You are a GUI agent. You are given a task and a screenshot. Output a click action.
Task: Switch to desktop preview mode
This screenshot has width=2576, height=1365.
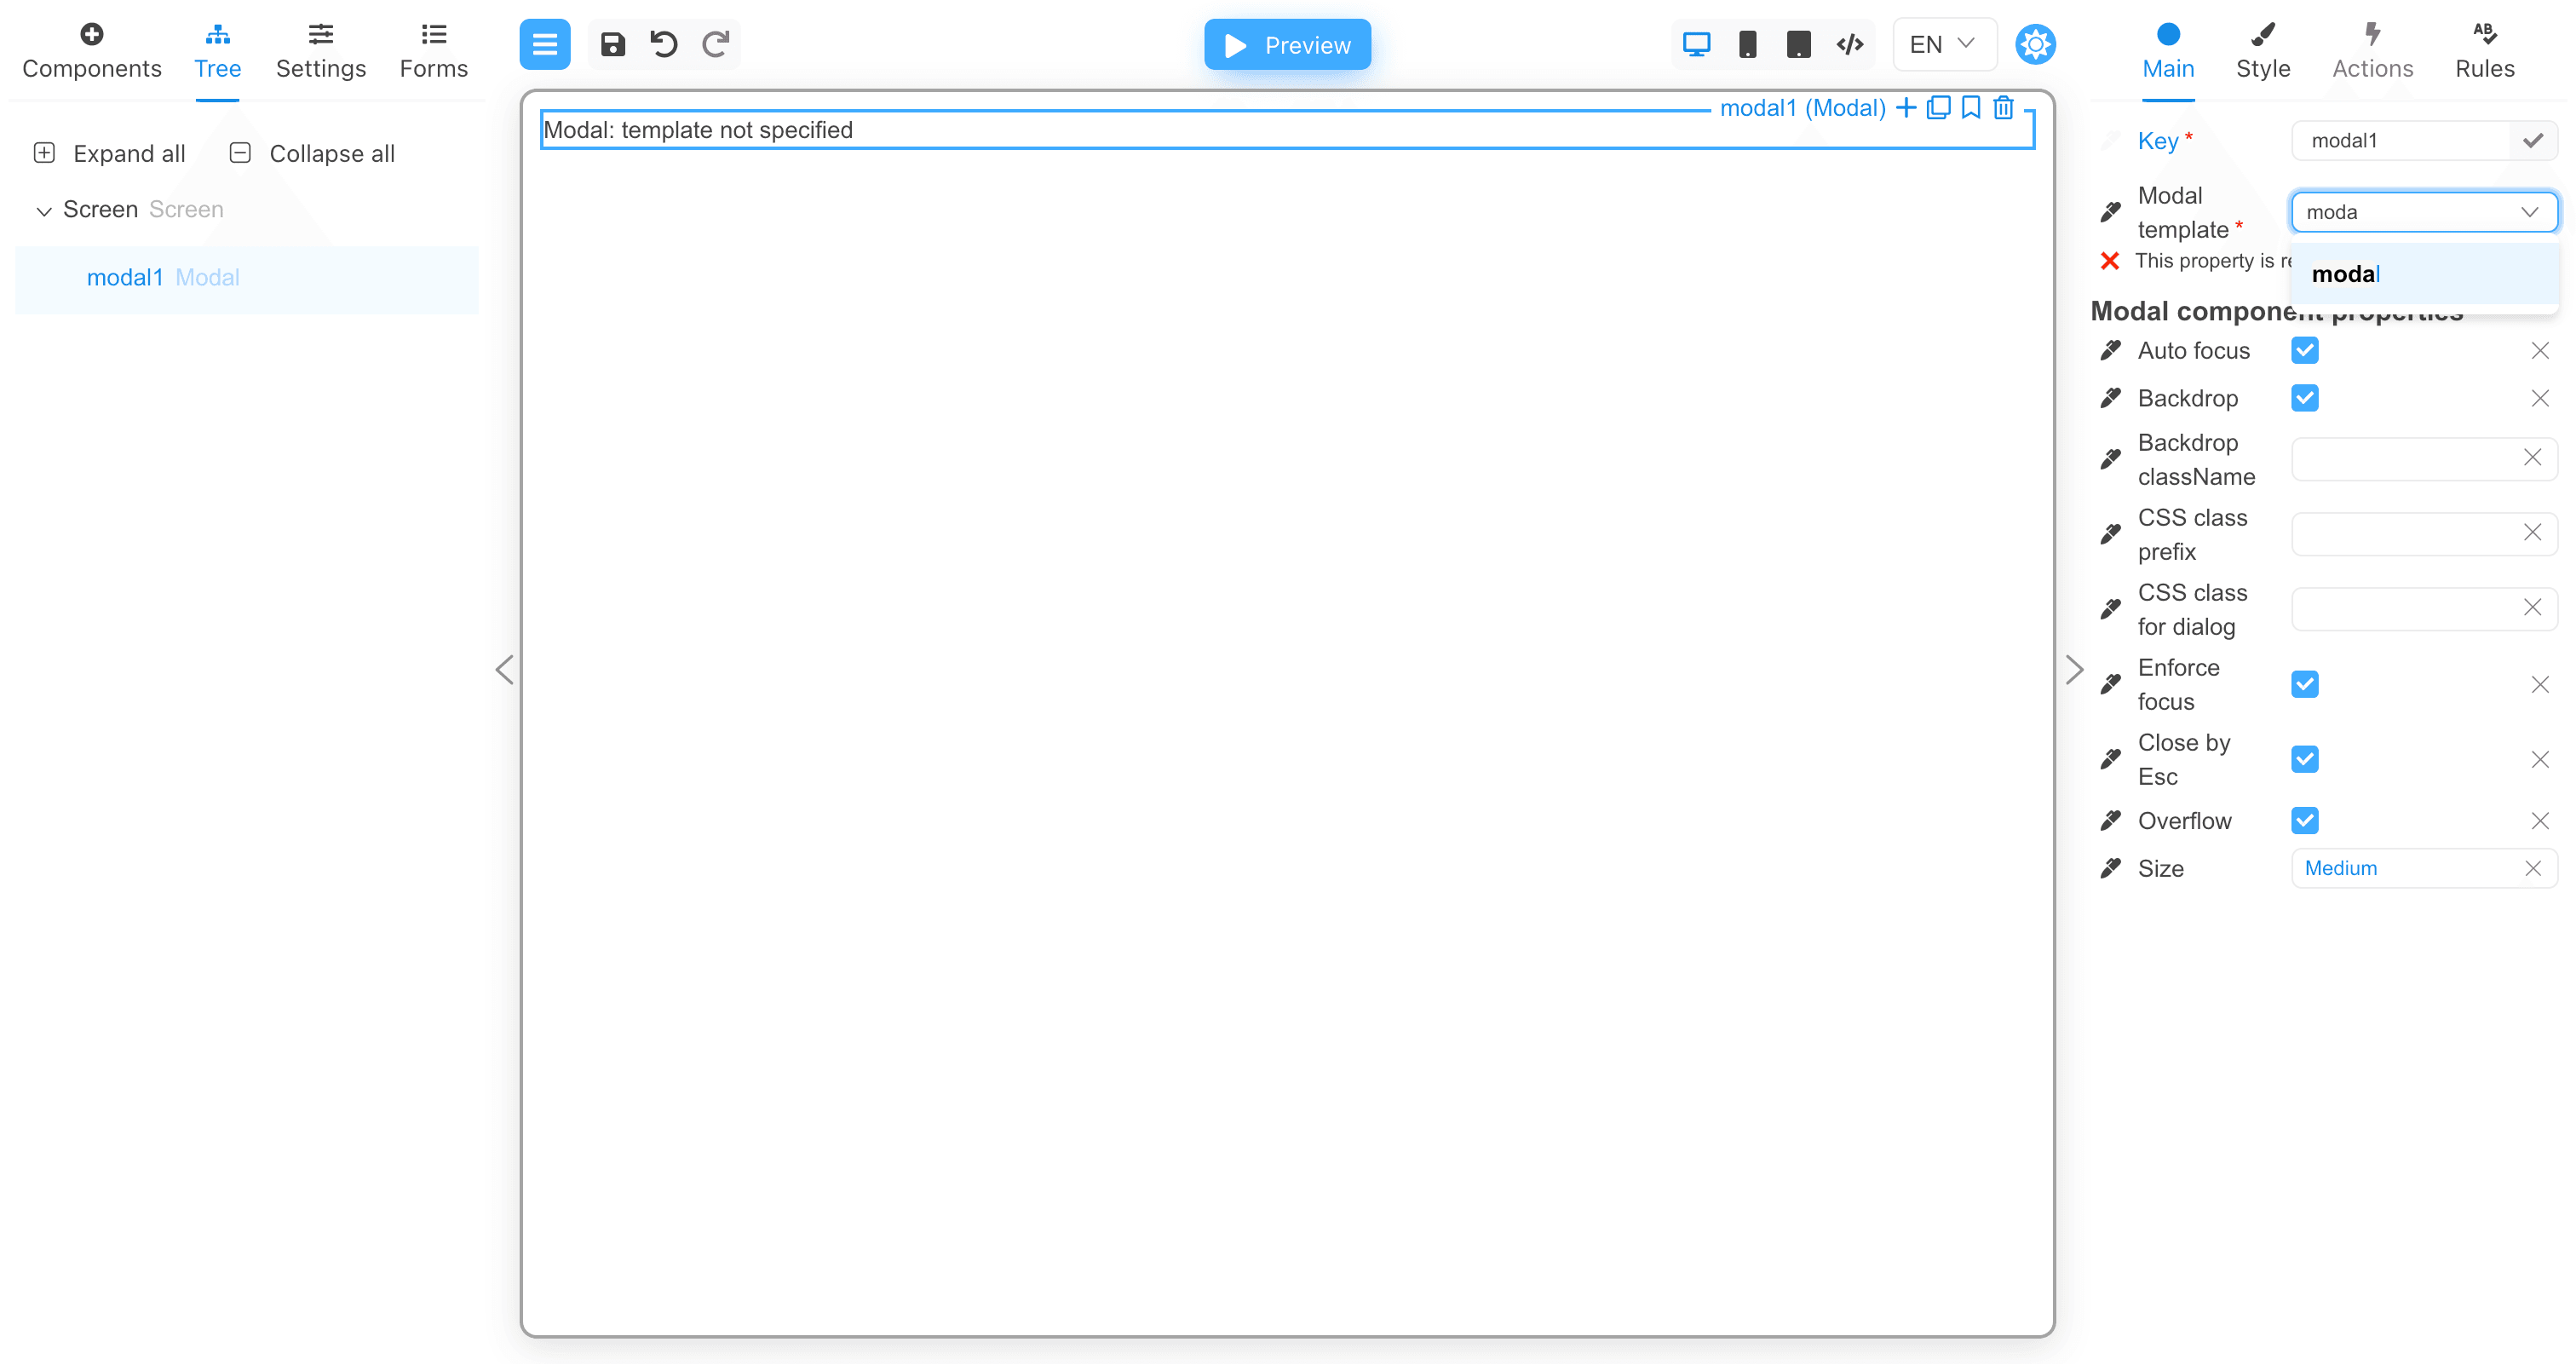pos(1696,44)
